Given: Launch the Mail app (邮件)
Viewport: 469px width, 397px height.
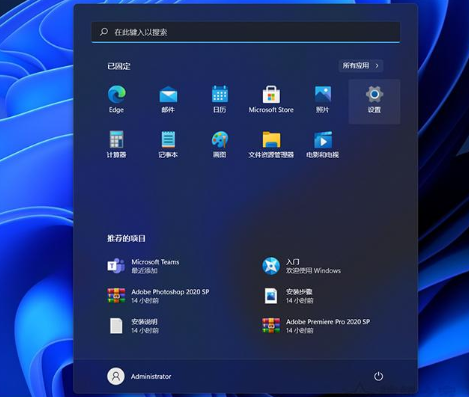Looking at the screenshot, I should click(168, 95).
